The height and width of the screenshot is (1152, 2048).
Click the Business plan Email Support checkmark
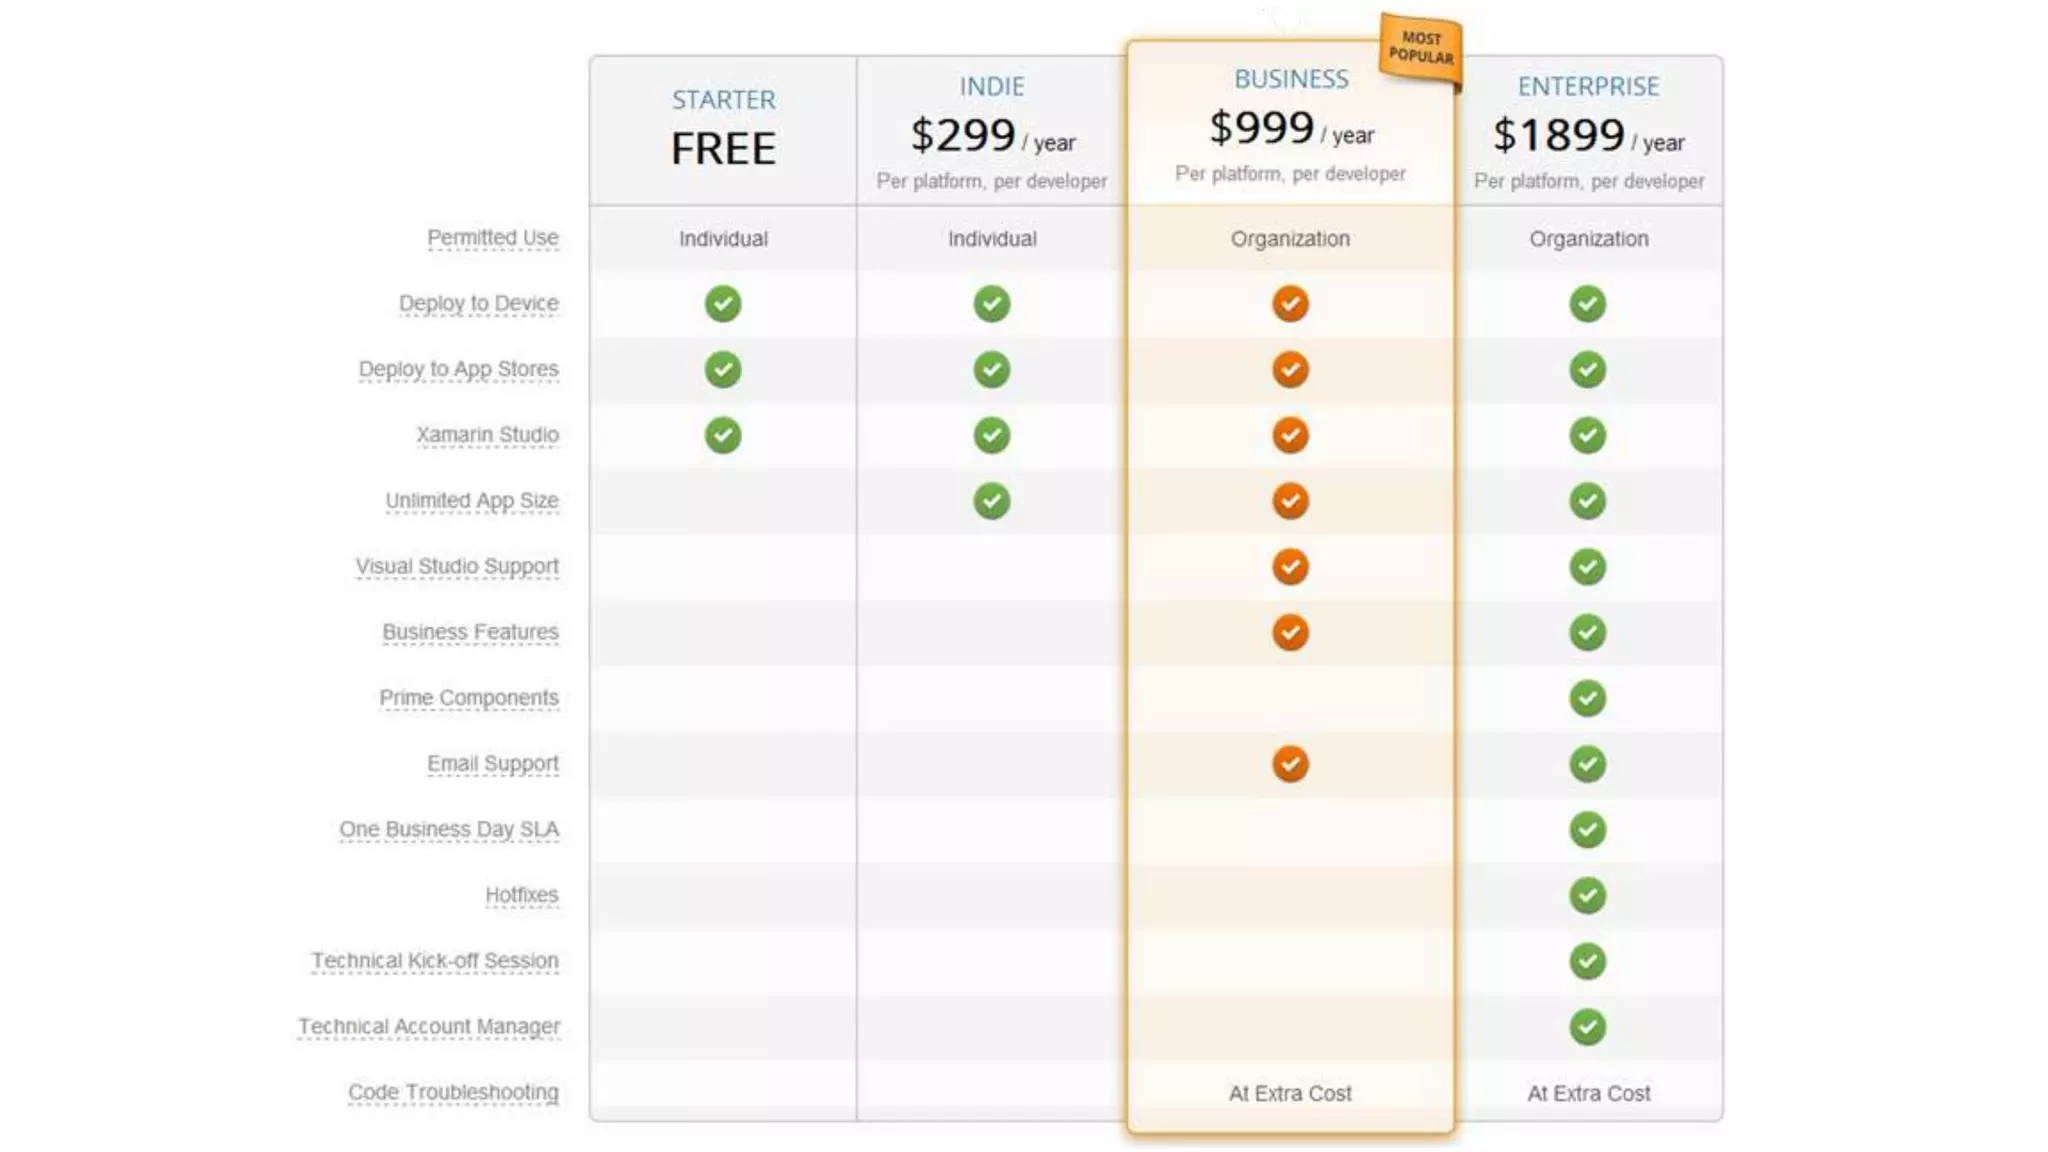[1290, 764]
